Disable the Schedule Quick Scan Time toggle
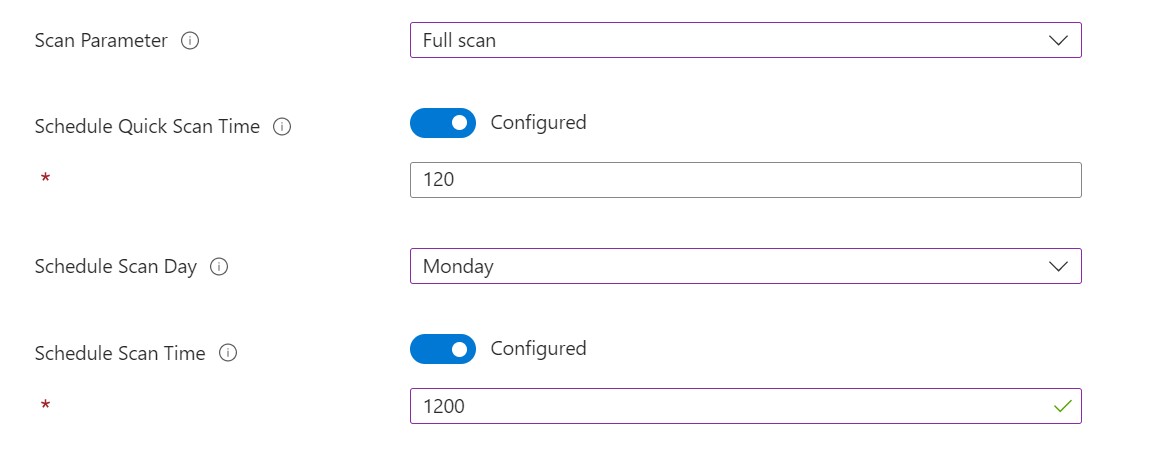Image resolution: width=1176 pixels, height=459 pixels. (443, 123)
